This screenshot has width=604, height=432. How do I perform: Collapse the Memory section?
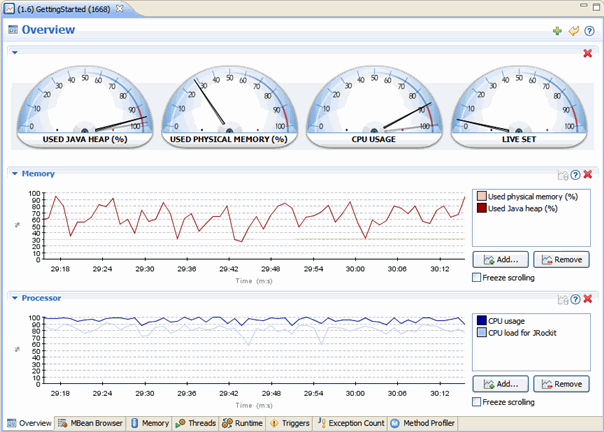click(x=15, y=174)
